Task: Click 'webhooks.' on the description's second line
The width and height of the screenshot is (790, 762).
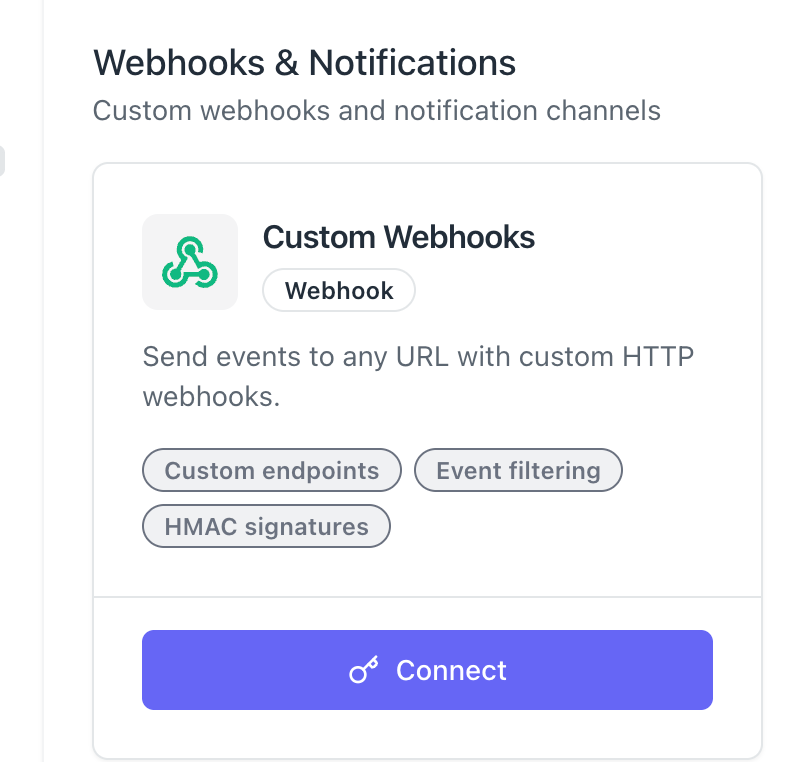Action: (211, 397)
